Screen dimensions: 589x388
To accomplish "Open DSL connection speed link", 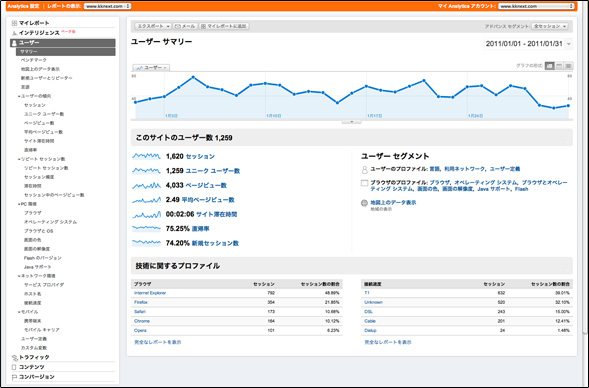I will pyautogui.click(x=369, y=312).
